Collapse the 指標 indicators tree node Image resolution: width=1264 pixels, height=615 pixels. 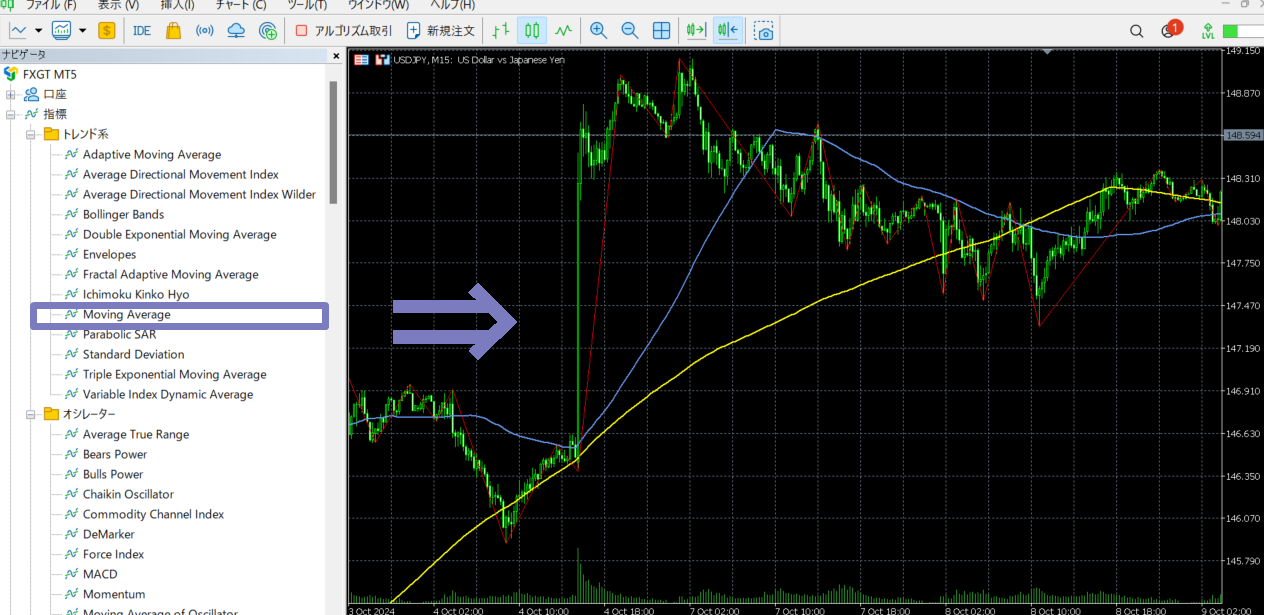[12, 114]
